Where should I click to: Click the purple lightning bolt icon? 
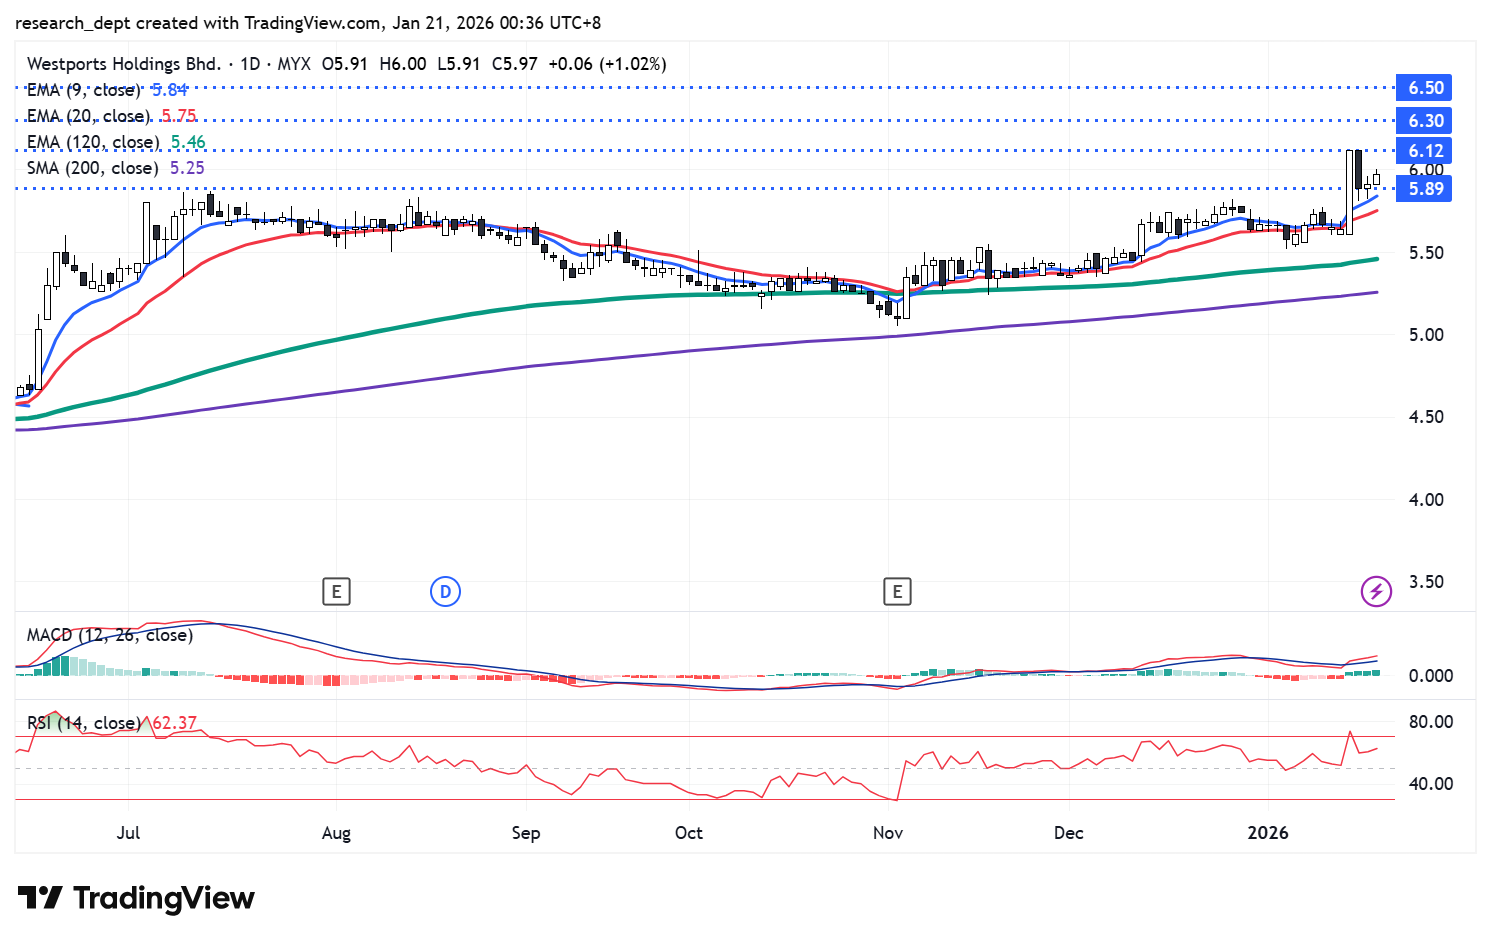tap(1376, 592)
